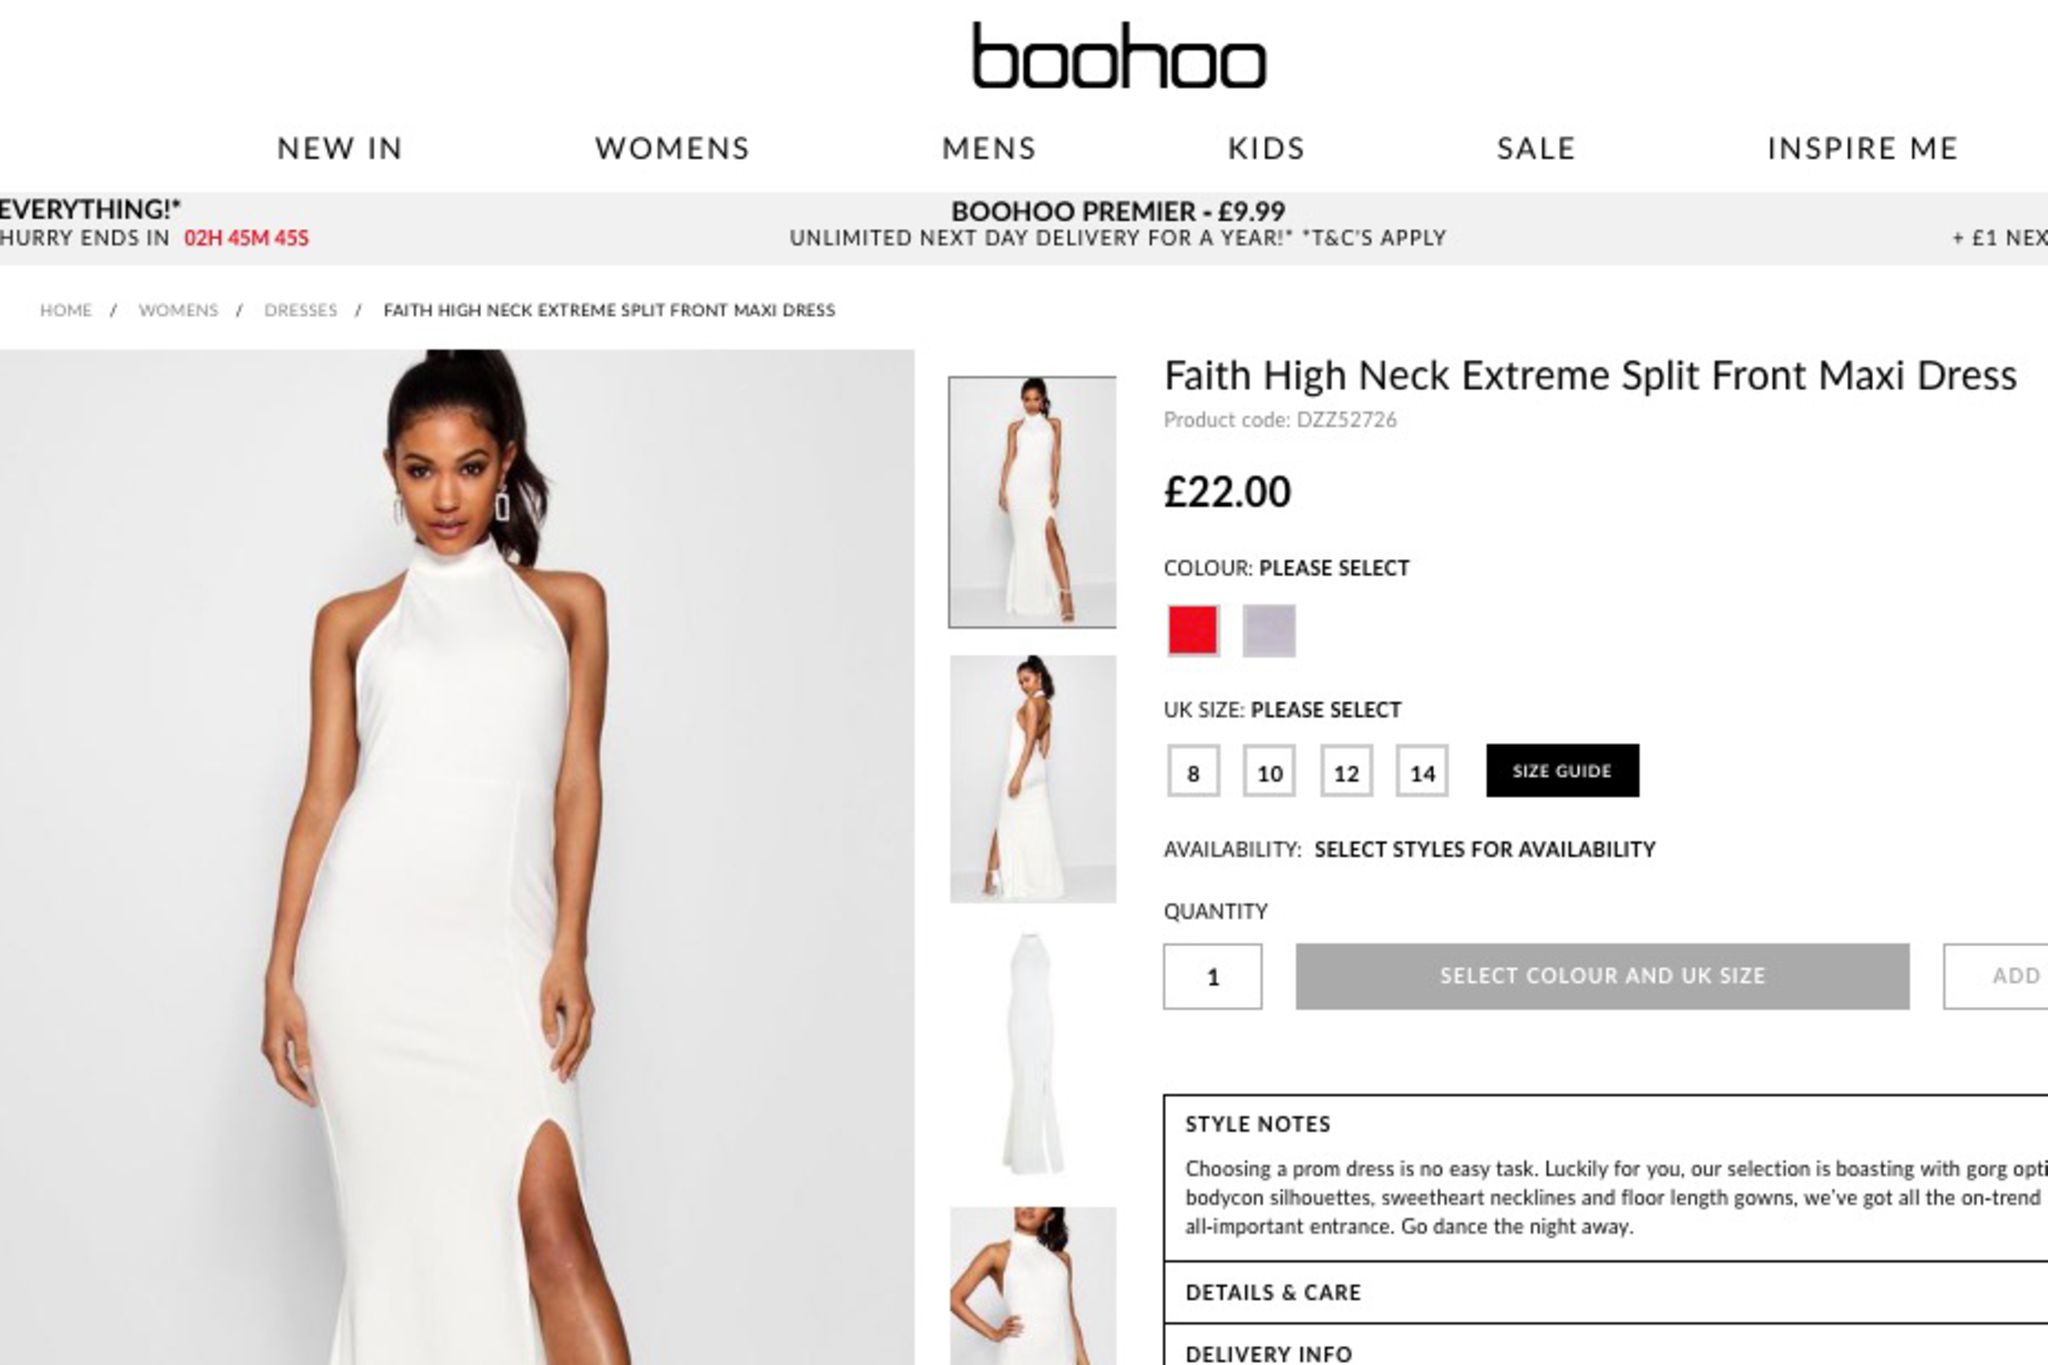Select the grey colour swatch
This screenshot has width=2048, height=1365.
point(1269,630)
